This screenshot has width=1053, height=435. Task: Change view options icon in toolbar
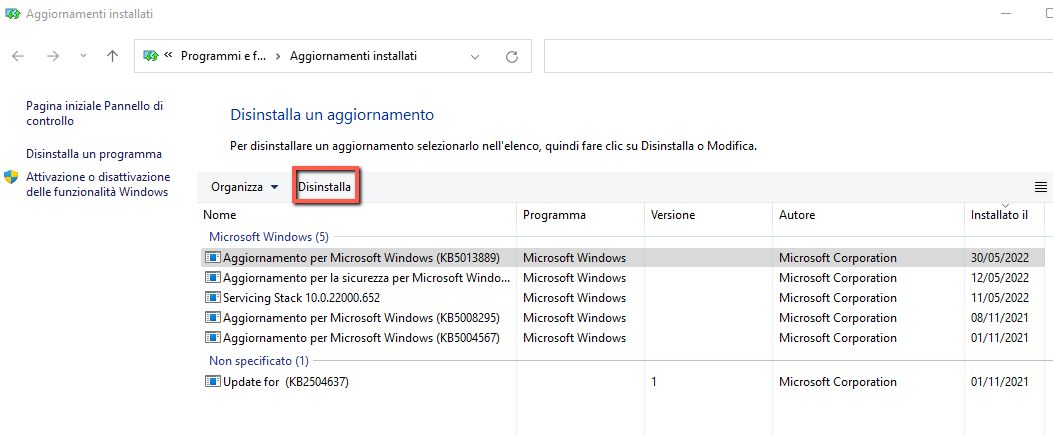coord(1041,187)
